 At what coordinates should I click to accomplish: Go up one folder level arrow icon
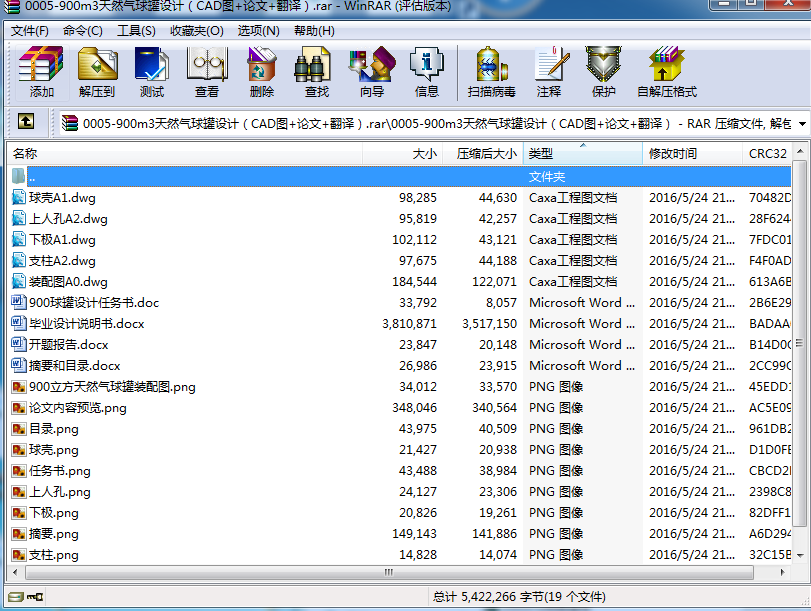click(x=26, y=122)
